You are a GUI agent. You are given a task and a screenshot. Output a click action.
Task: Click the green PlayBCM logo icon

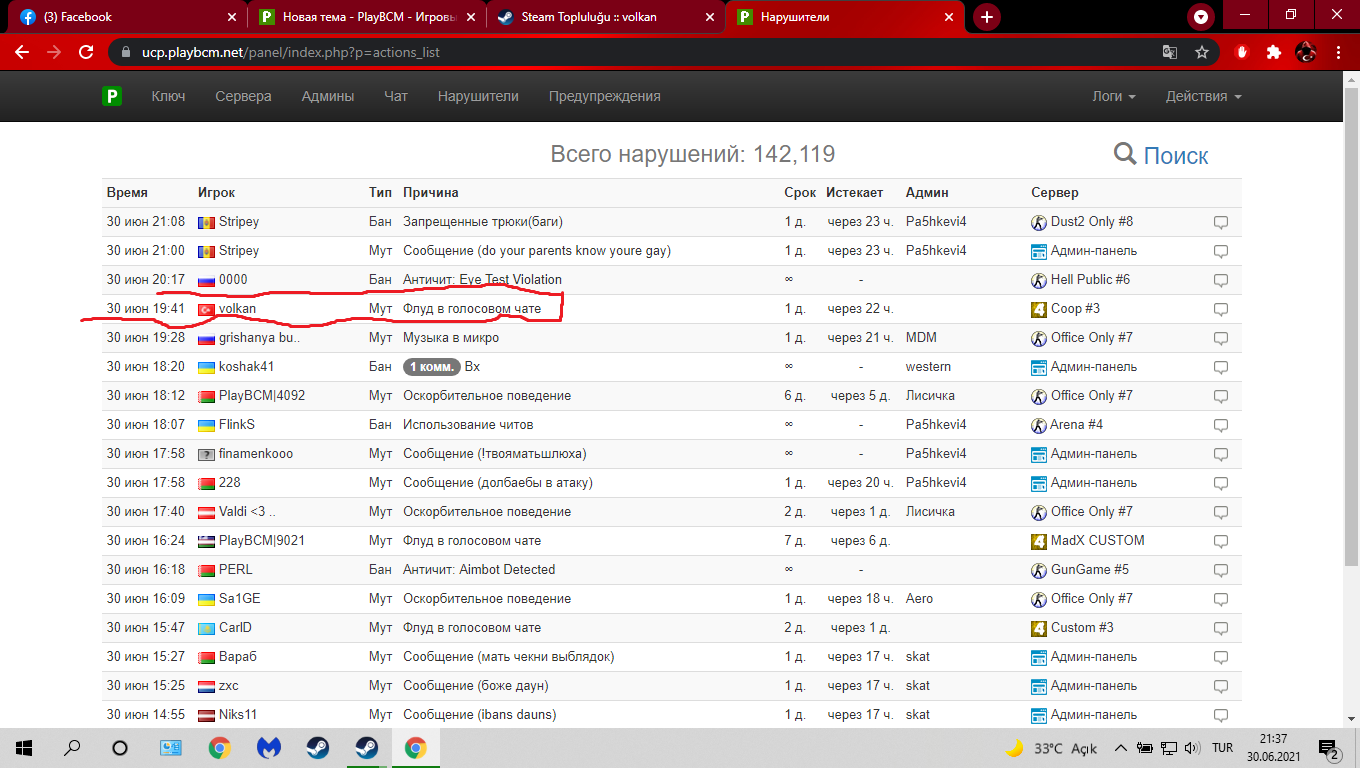coord(112,96)
